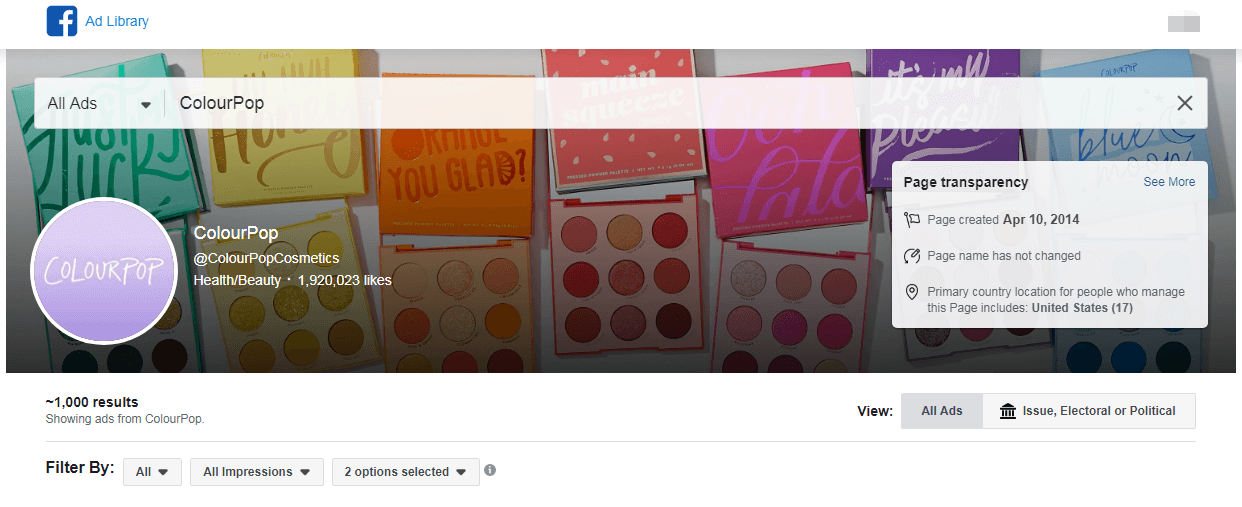This screenshot has width=1242, height=507.
Task: Click the ColourPop page name heading
Action: (236, 233)
